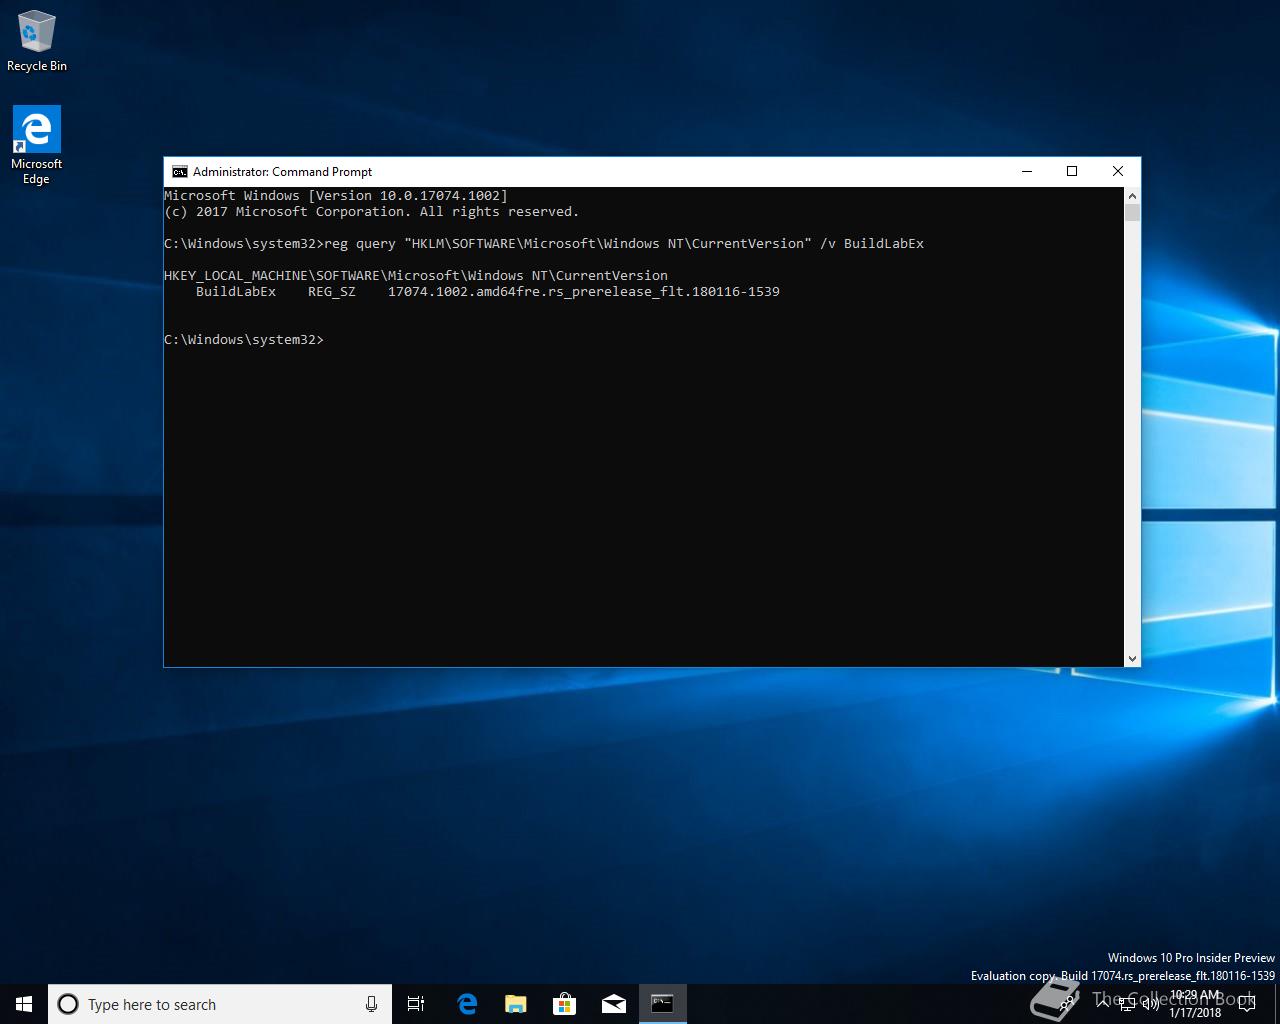The width and height of the screenshot is (1280, 1024).
Task: Open the network status tray icon
Action: (1127, 1004)
